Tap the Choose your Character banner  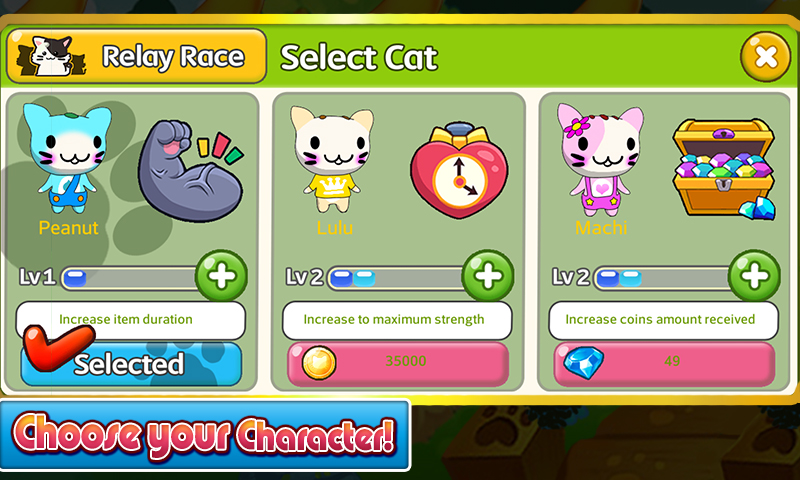pos(205,435)
